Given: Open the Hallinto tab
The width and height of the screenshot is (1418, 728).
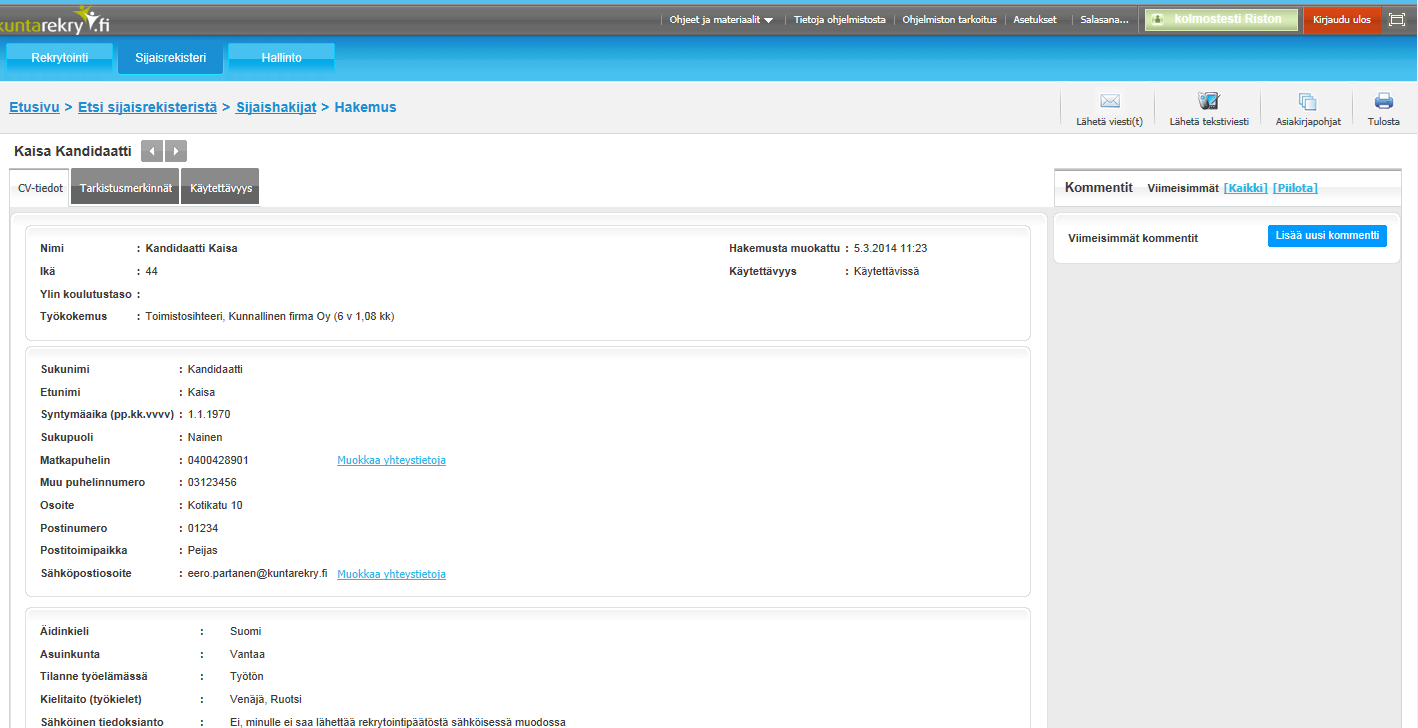Looking at the screenshot, I should point(281,58).
